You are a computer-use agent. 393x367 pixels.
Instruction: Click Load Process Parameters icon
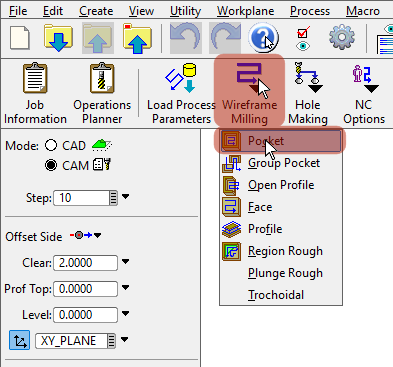click(x=181, y=79)
